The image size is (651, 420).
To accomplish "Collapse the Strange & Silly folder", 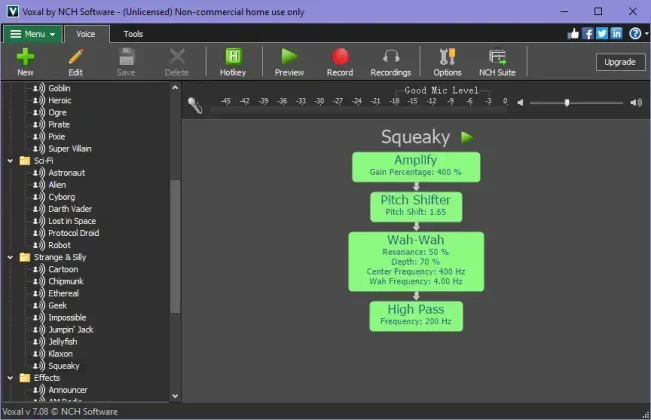I will [x=10, y=258].
